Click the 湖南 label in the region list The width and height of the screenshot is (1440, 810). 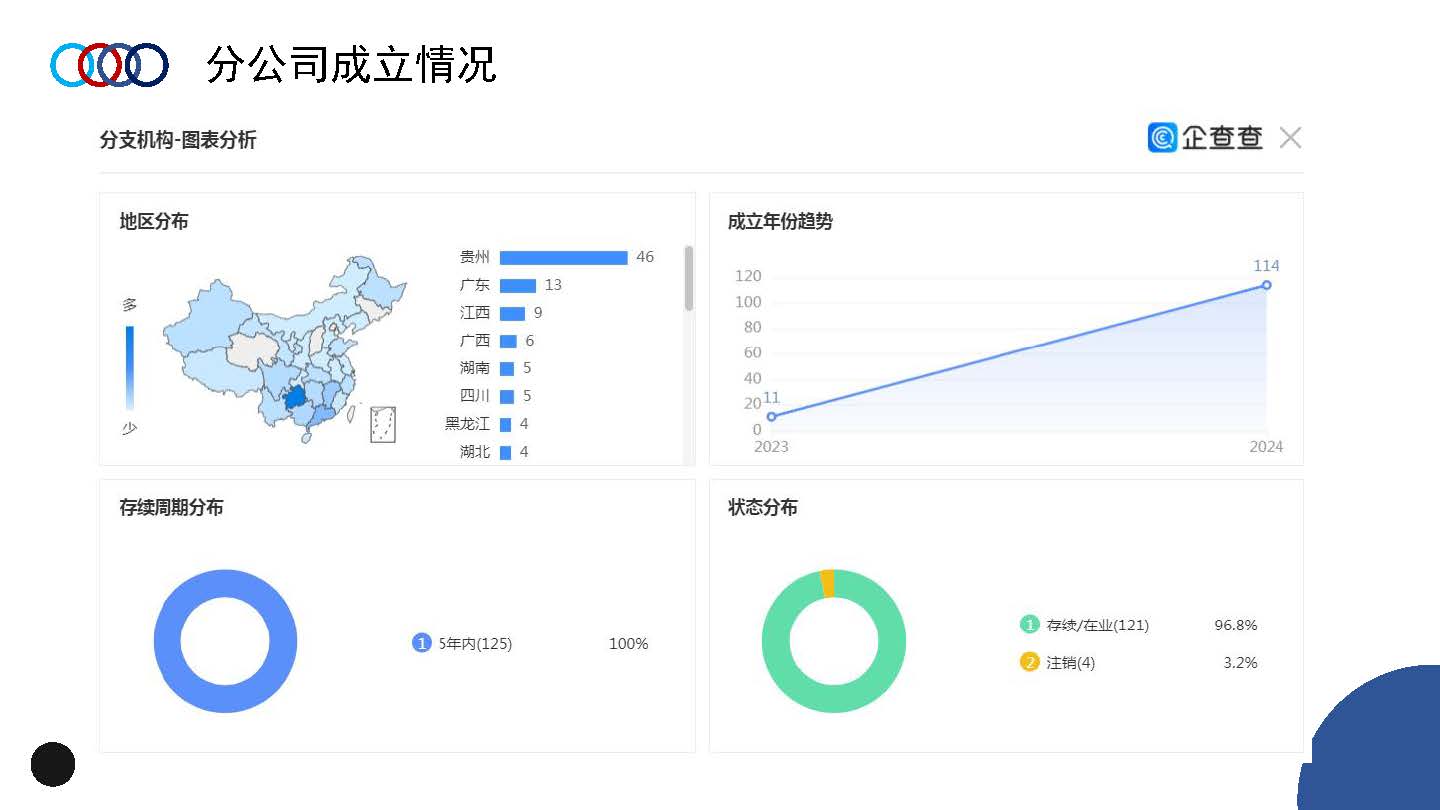point(475,368)
